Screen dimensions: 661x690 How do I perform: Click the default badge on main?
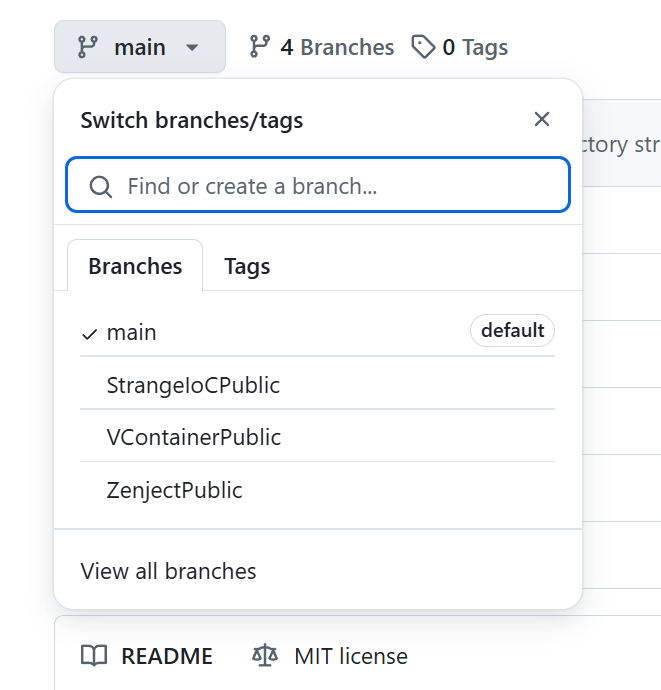click(512, 330)
